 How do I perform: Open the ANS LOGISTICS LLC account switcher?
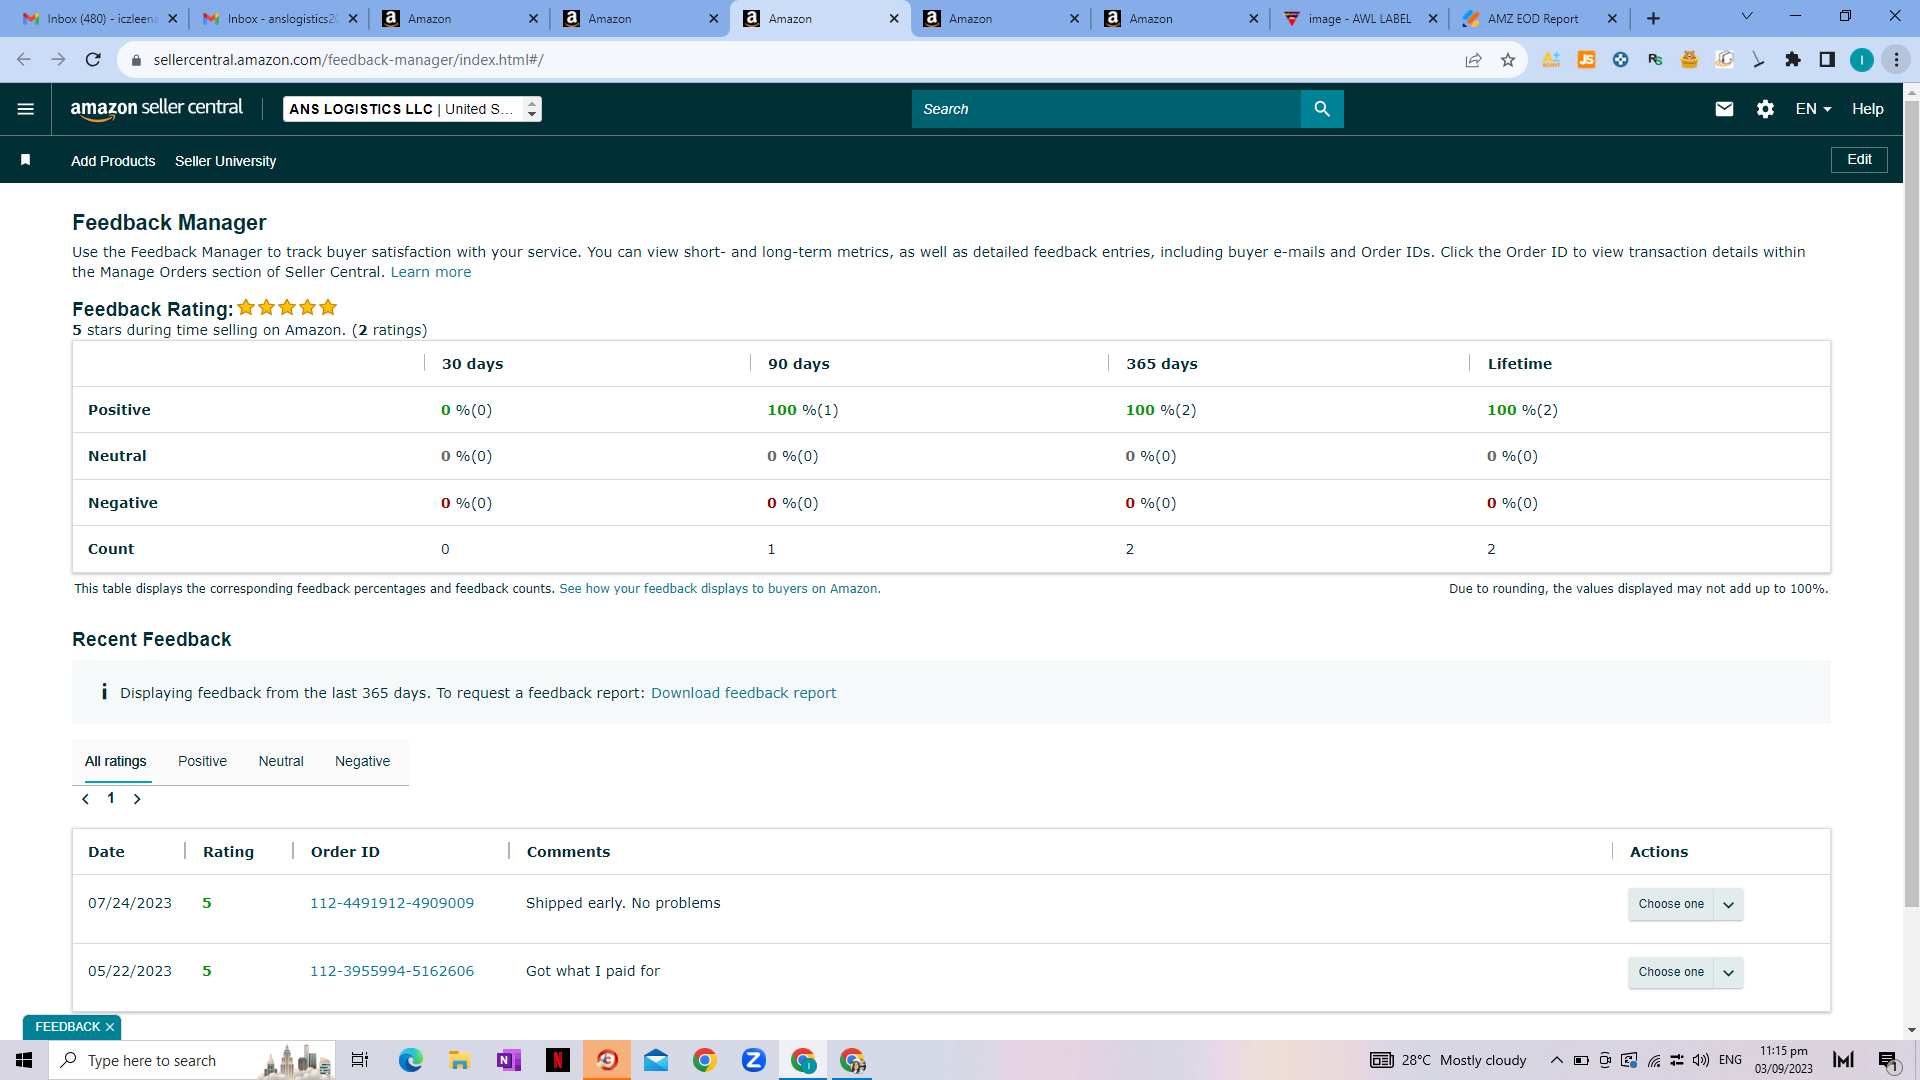[x=412, y=109]
